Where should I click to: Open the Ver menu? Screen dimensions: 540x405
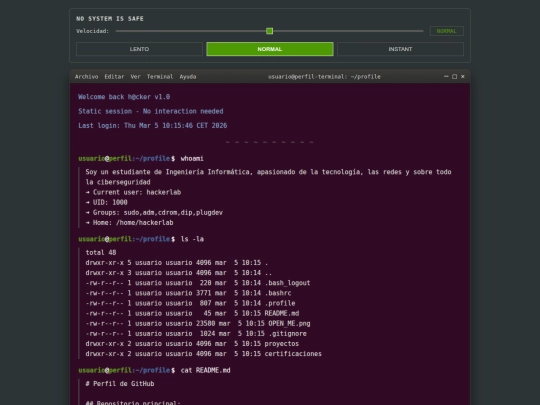135,76
